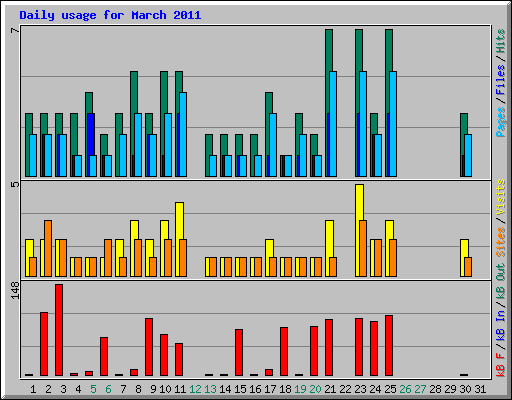512x400 pixels.
Task: Click the red kB bar for day 25
Action: click(x=389, y=346)
